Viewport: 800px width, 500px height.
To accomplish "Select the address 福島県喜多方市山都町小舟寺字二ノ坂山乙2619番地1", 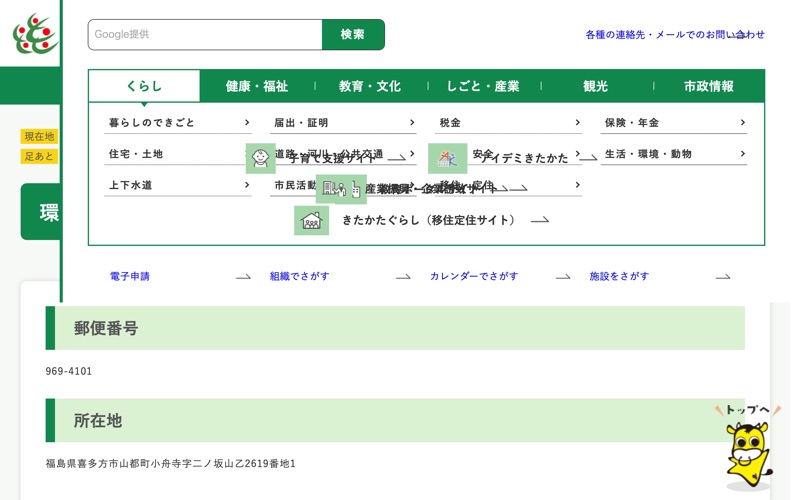I will tap(170, 463).
